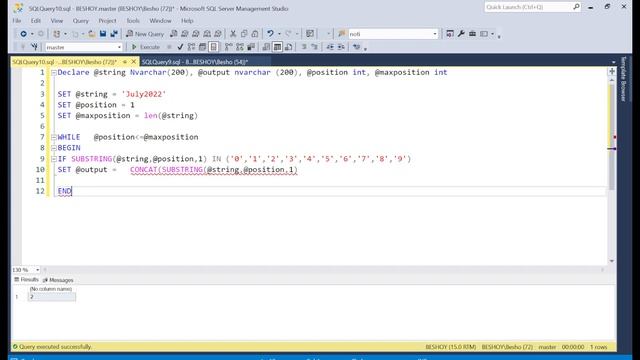Open the Tools menu
This screenshot has height=360, width=640.
point(133,20)
